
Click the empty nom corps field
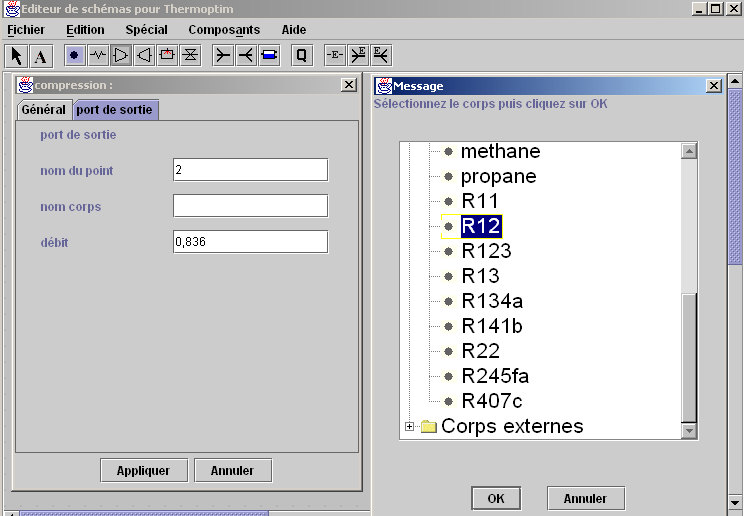251,206
